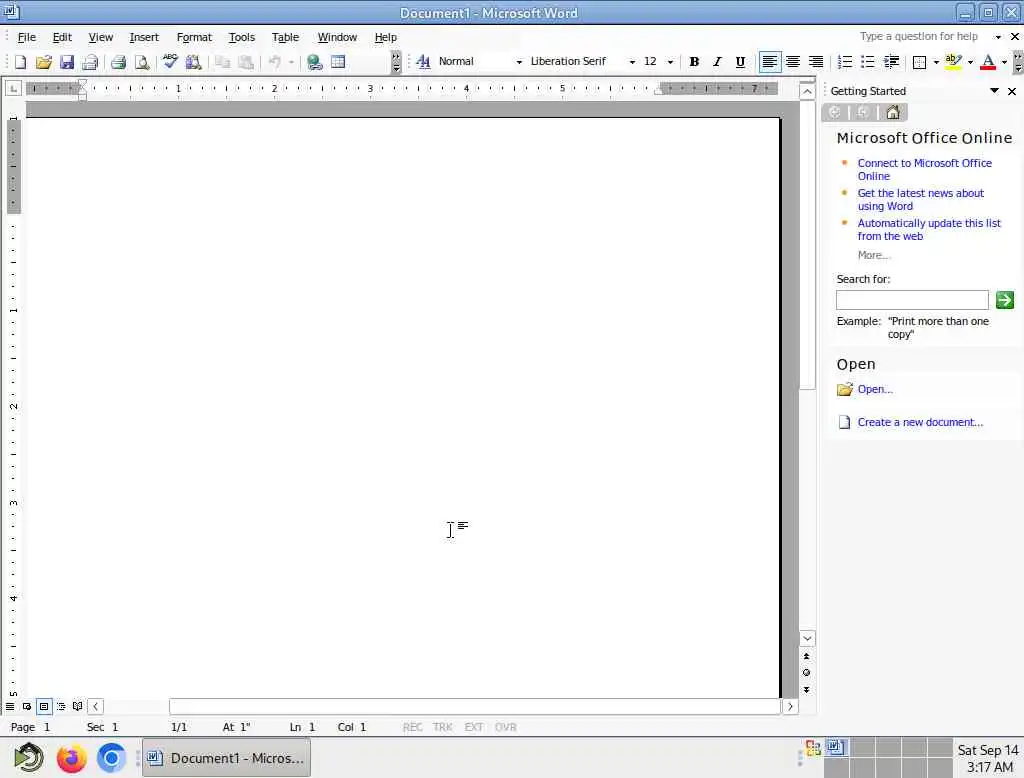The width and height of the screenshot is (1024, 778).
Task: Open a file using the folder icon
Action: (x=44, y=62)
